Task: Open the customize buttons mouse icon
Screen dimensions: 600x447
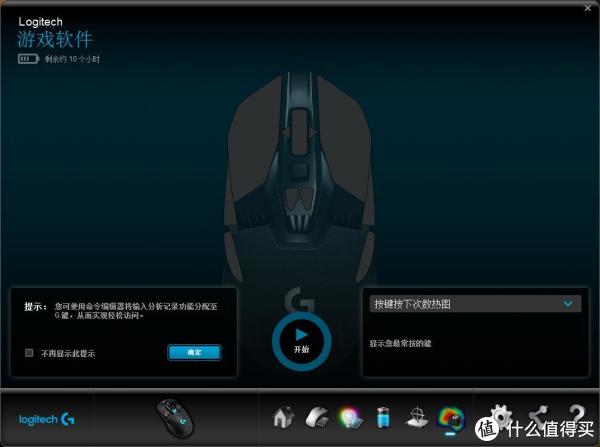Action: point(317,417)
